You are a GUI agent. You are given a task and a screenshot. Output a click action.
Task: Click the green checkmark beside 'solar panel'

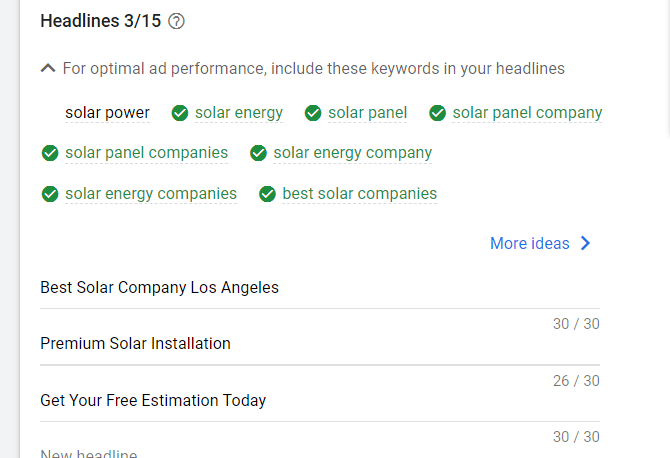[x=313, y=113]
